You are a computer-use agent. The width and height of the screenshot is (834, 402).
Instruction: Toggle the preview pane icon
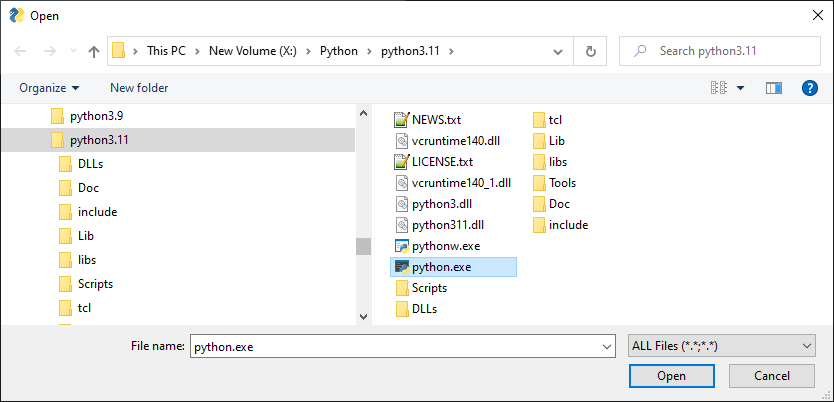coord(773,88)
